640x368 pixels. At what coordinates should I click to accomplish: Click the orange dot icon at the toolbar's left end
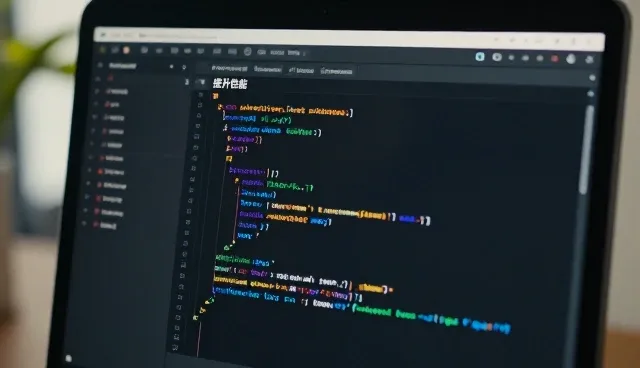127,50
